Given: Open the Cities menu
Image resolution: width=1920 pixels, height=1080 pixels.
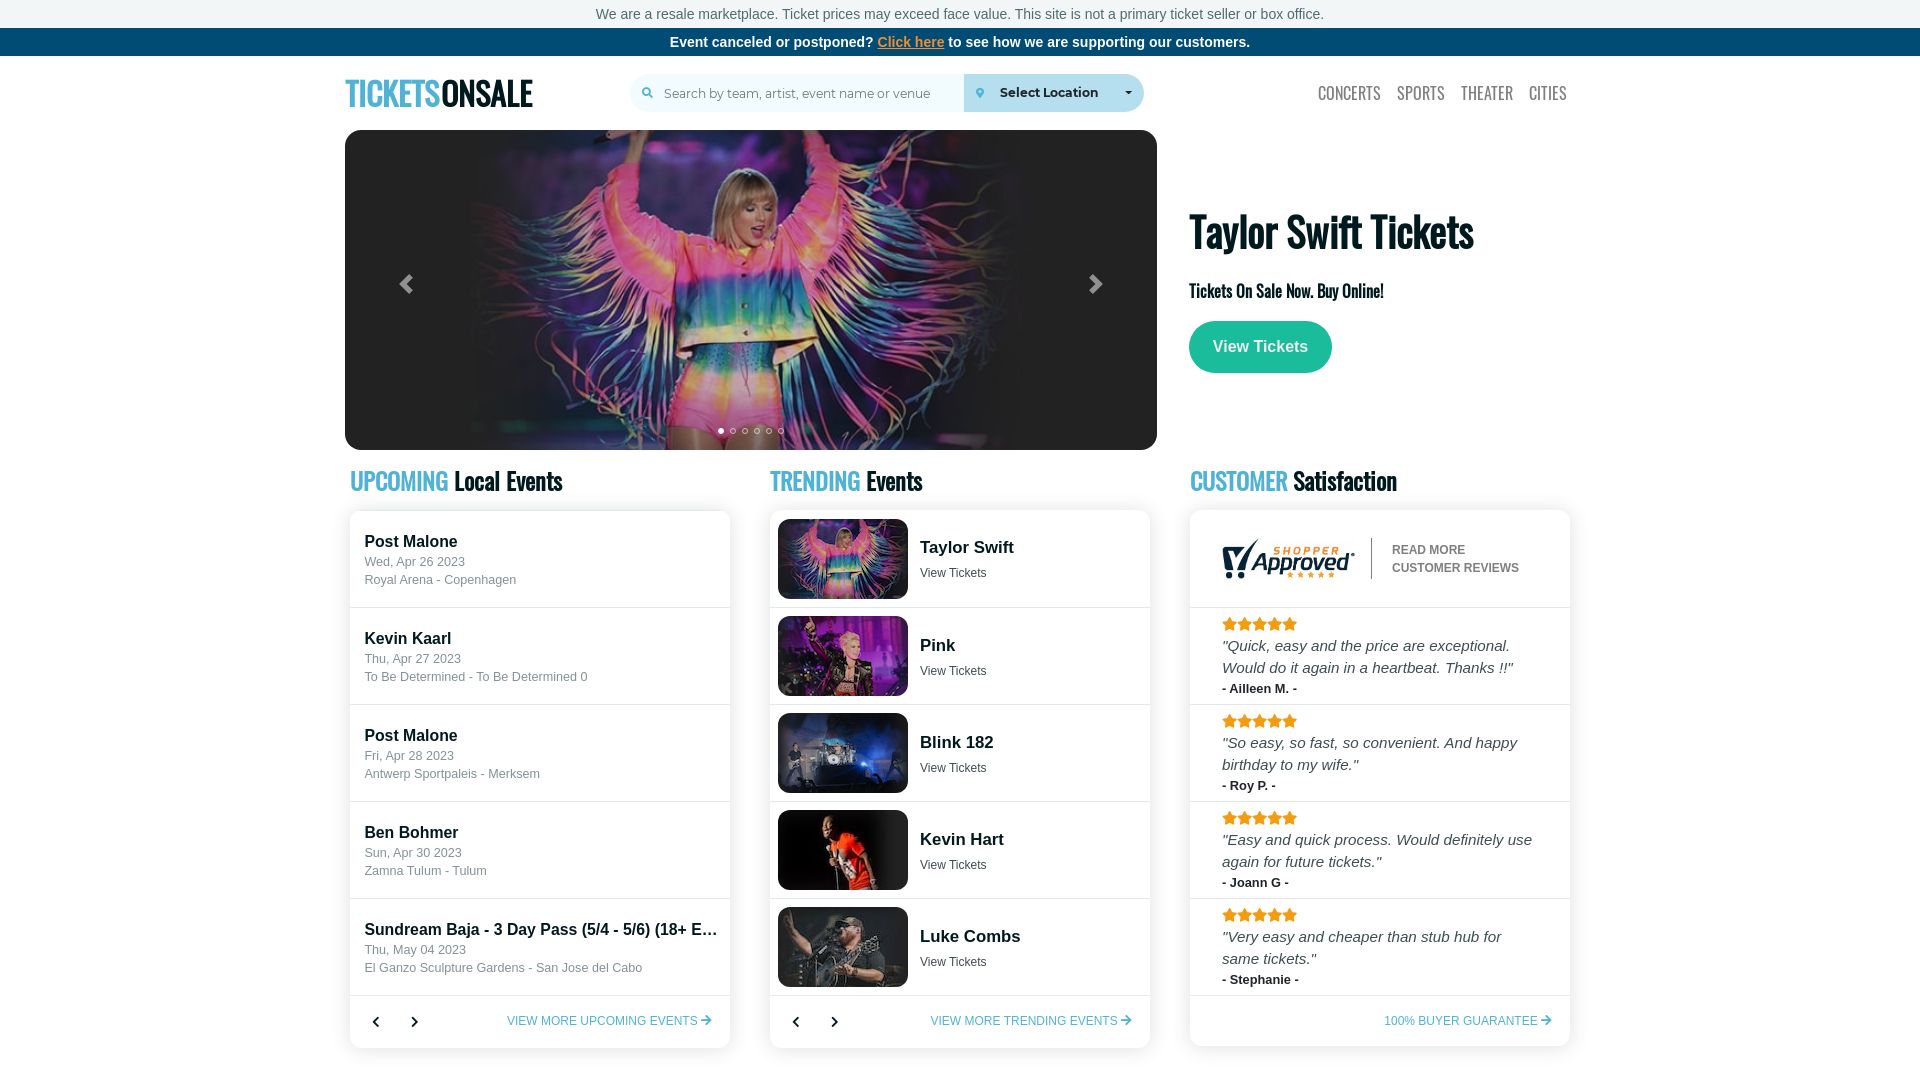Looking at the screenshot, I should coord(1547,93).
